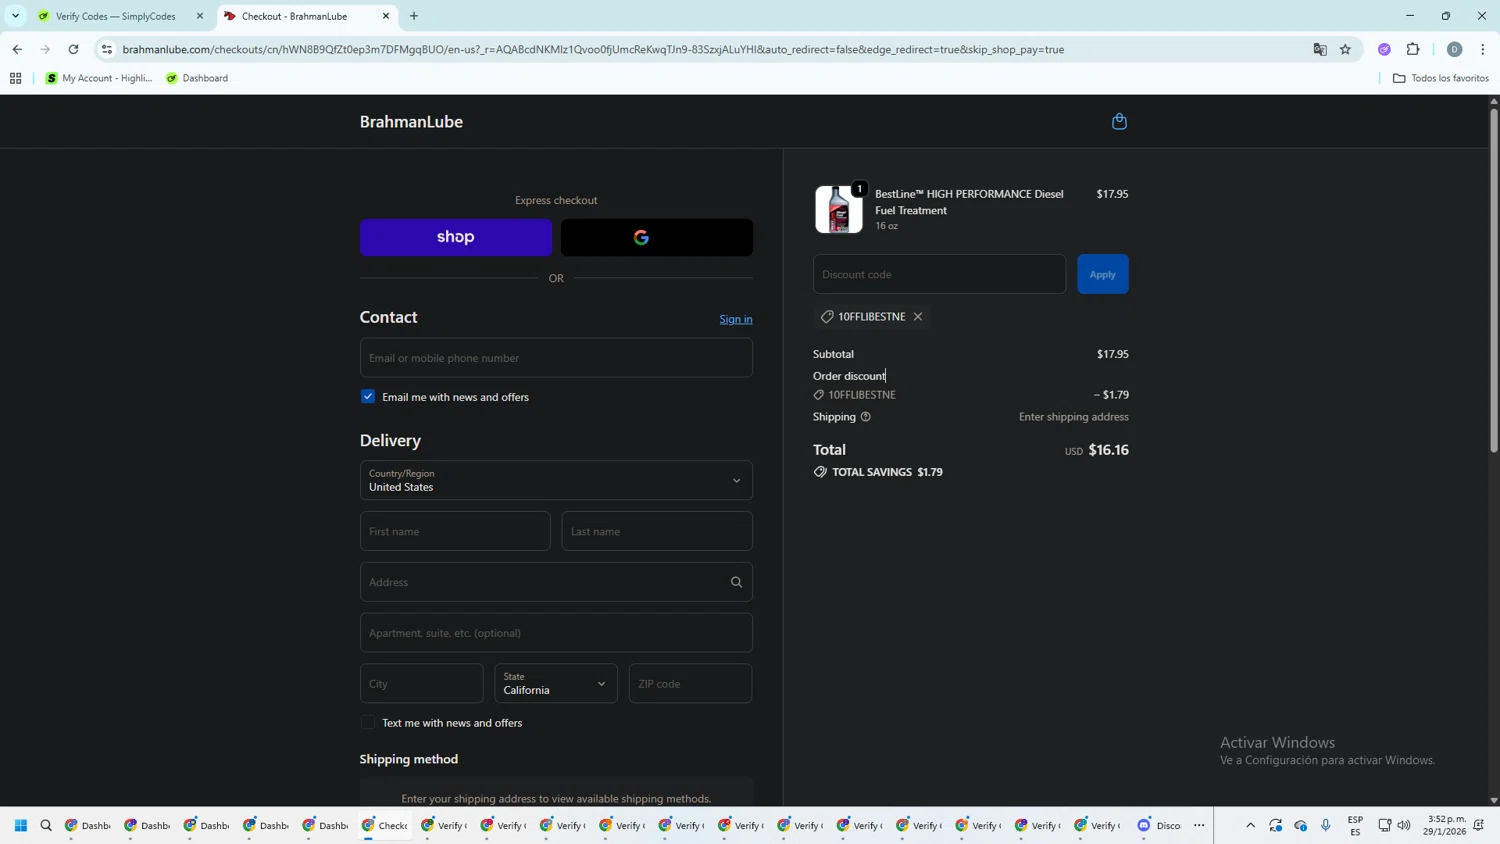Viewport: 1500px width, 844px height.
Task: Open the Dashboard bookmark
Action: (x=197, y=78)
